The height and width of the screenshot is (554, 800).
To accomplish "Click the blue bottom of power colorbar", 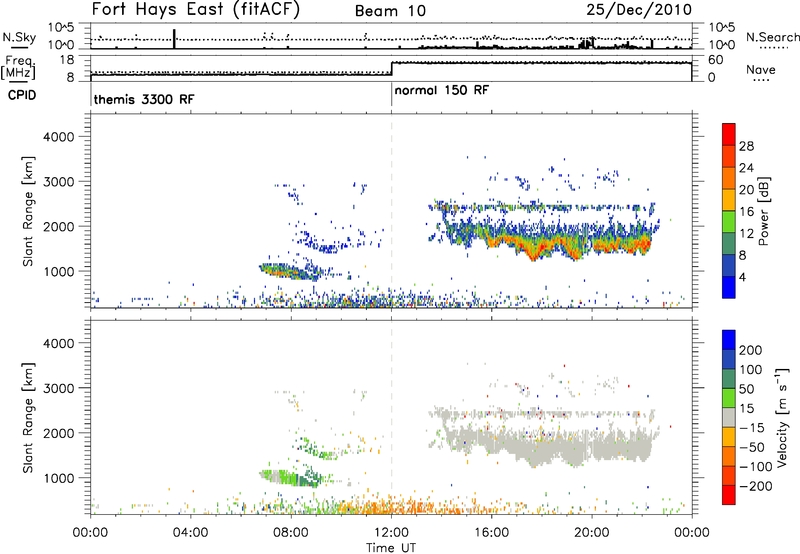I will pyautogui.click(x=729, y=287).
